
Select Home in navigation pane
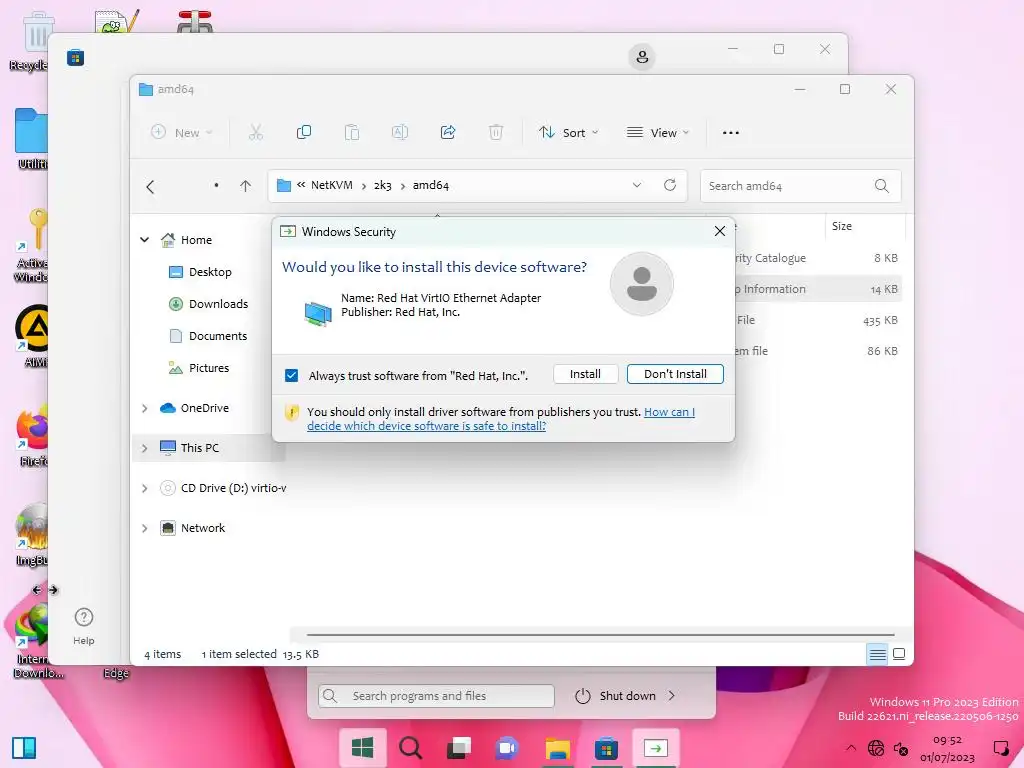point(196,240)
